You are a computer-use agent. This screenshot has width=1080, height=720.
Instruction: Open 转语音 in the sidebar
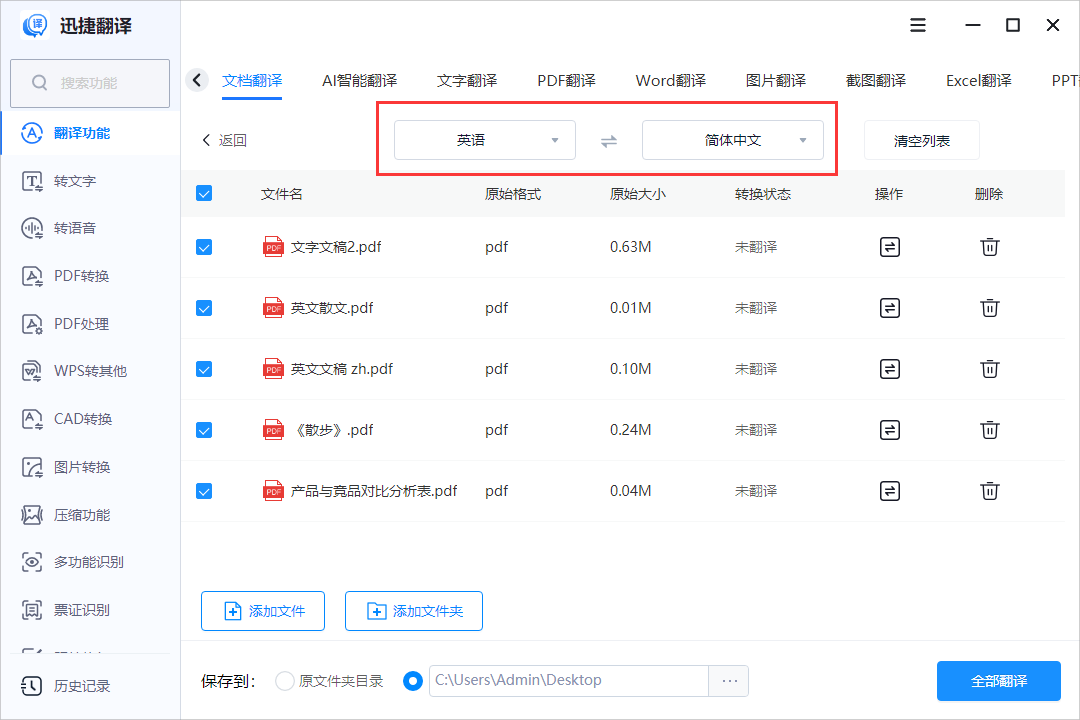[90, 228]
